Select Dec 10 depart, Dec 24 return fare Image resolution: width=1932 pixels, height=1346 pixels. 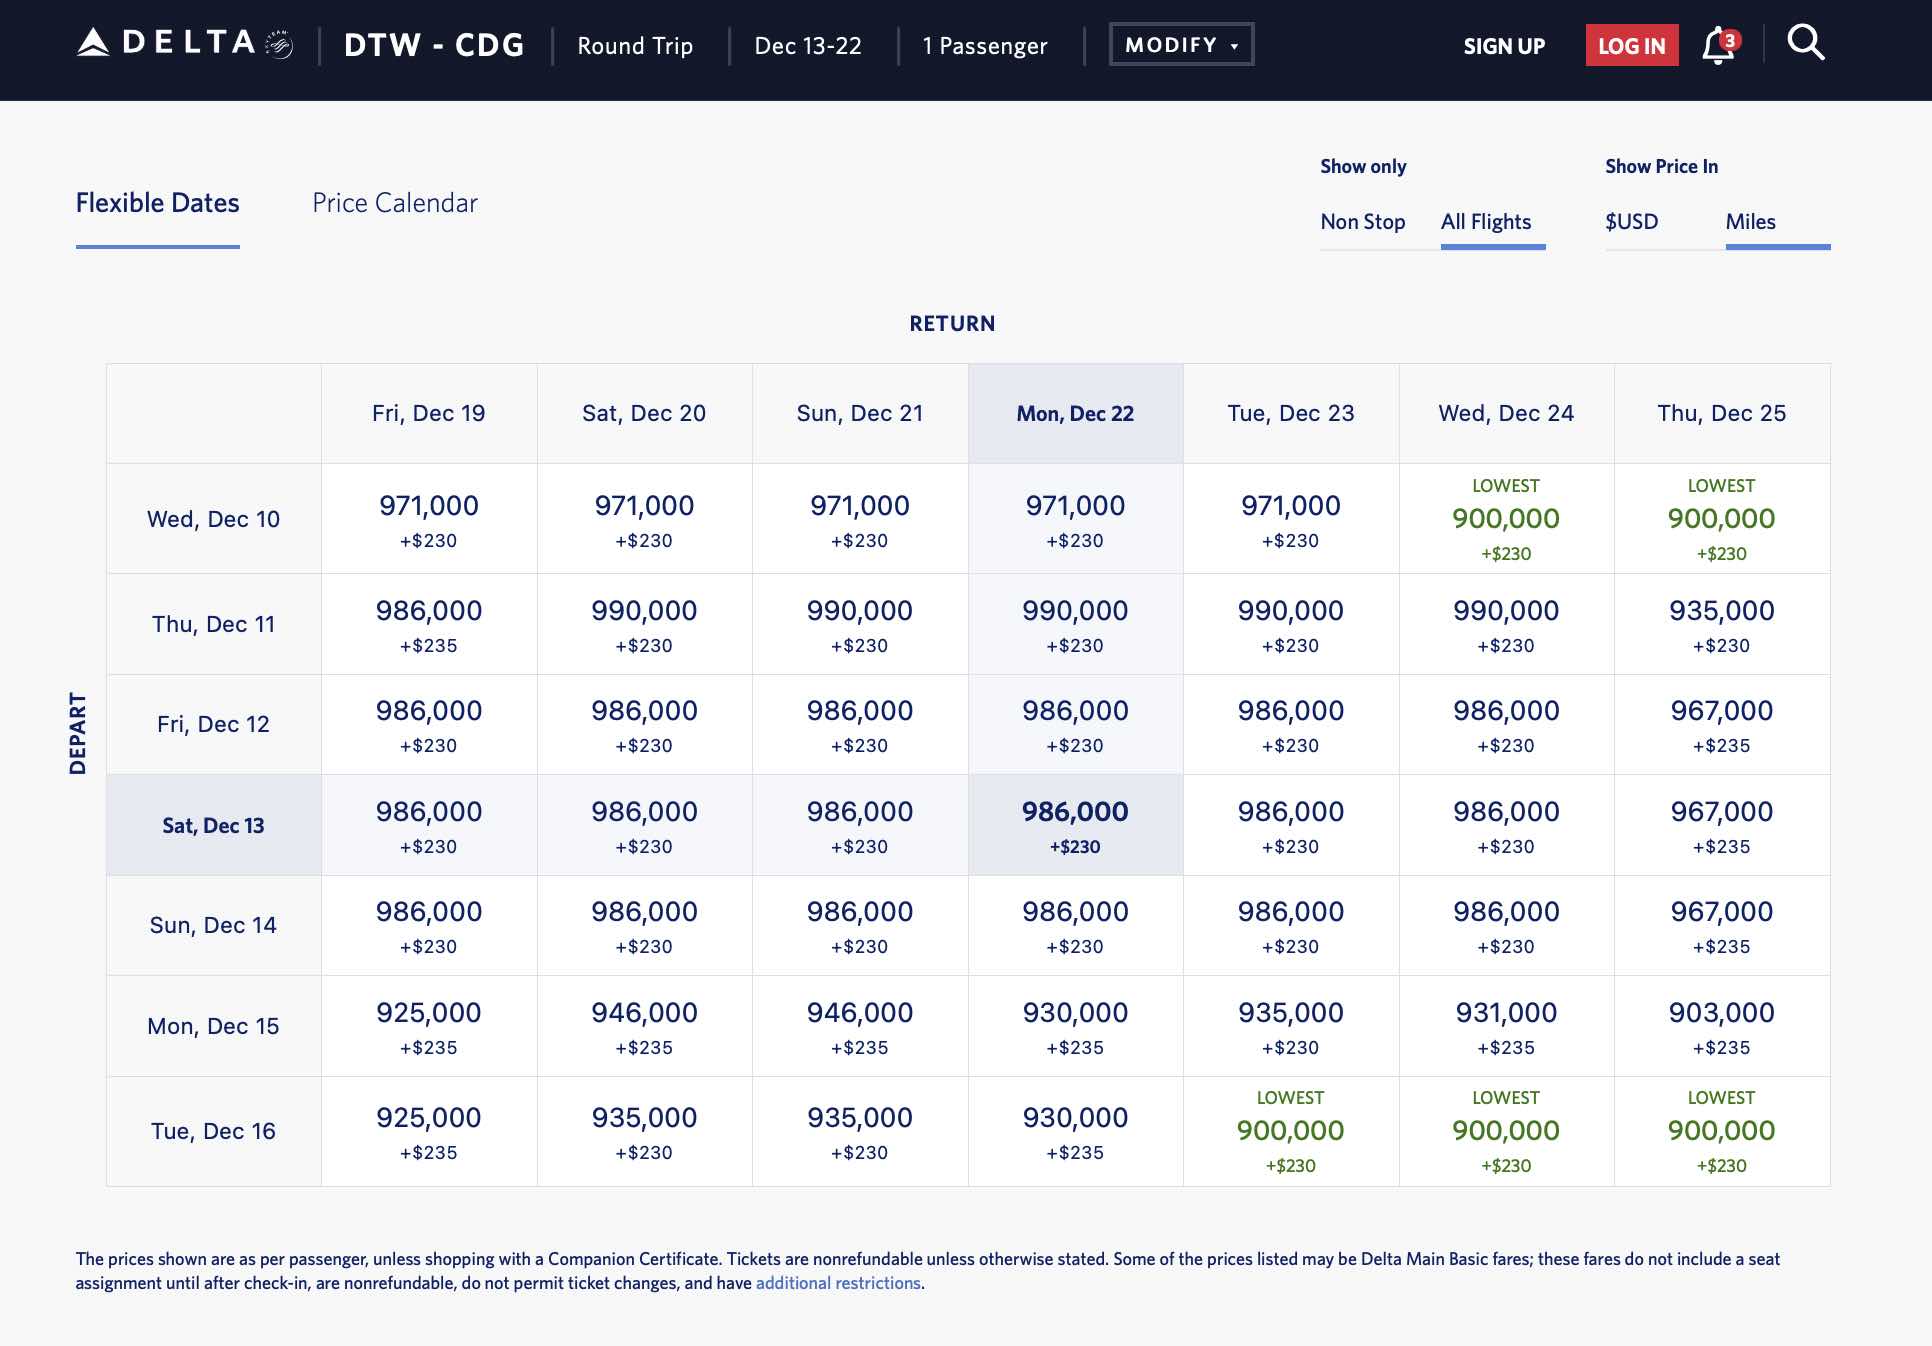(1506, 519)
